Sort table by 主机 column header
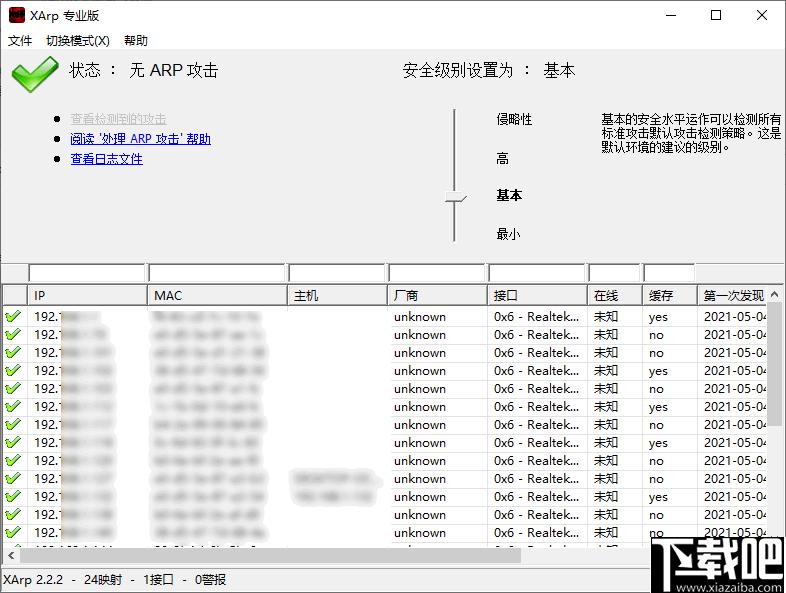This screenshot has width=786, height=593. [x=337, y=296]
